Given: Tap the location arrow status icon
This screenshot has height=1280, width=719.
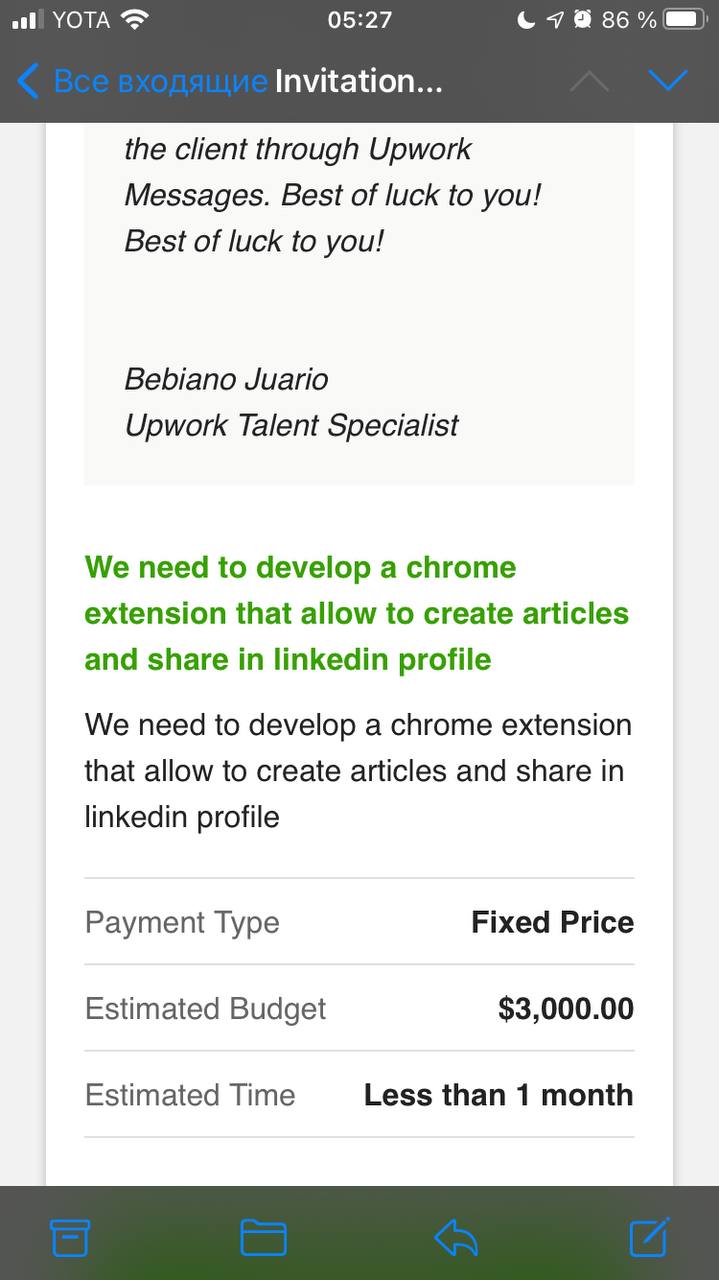Looking at the screenshot, I should 555,19.
